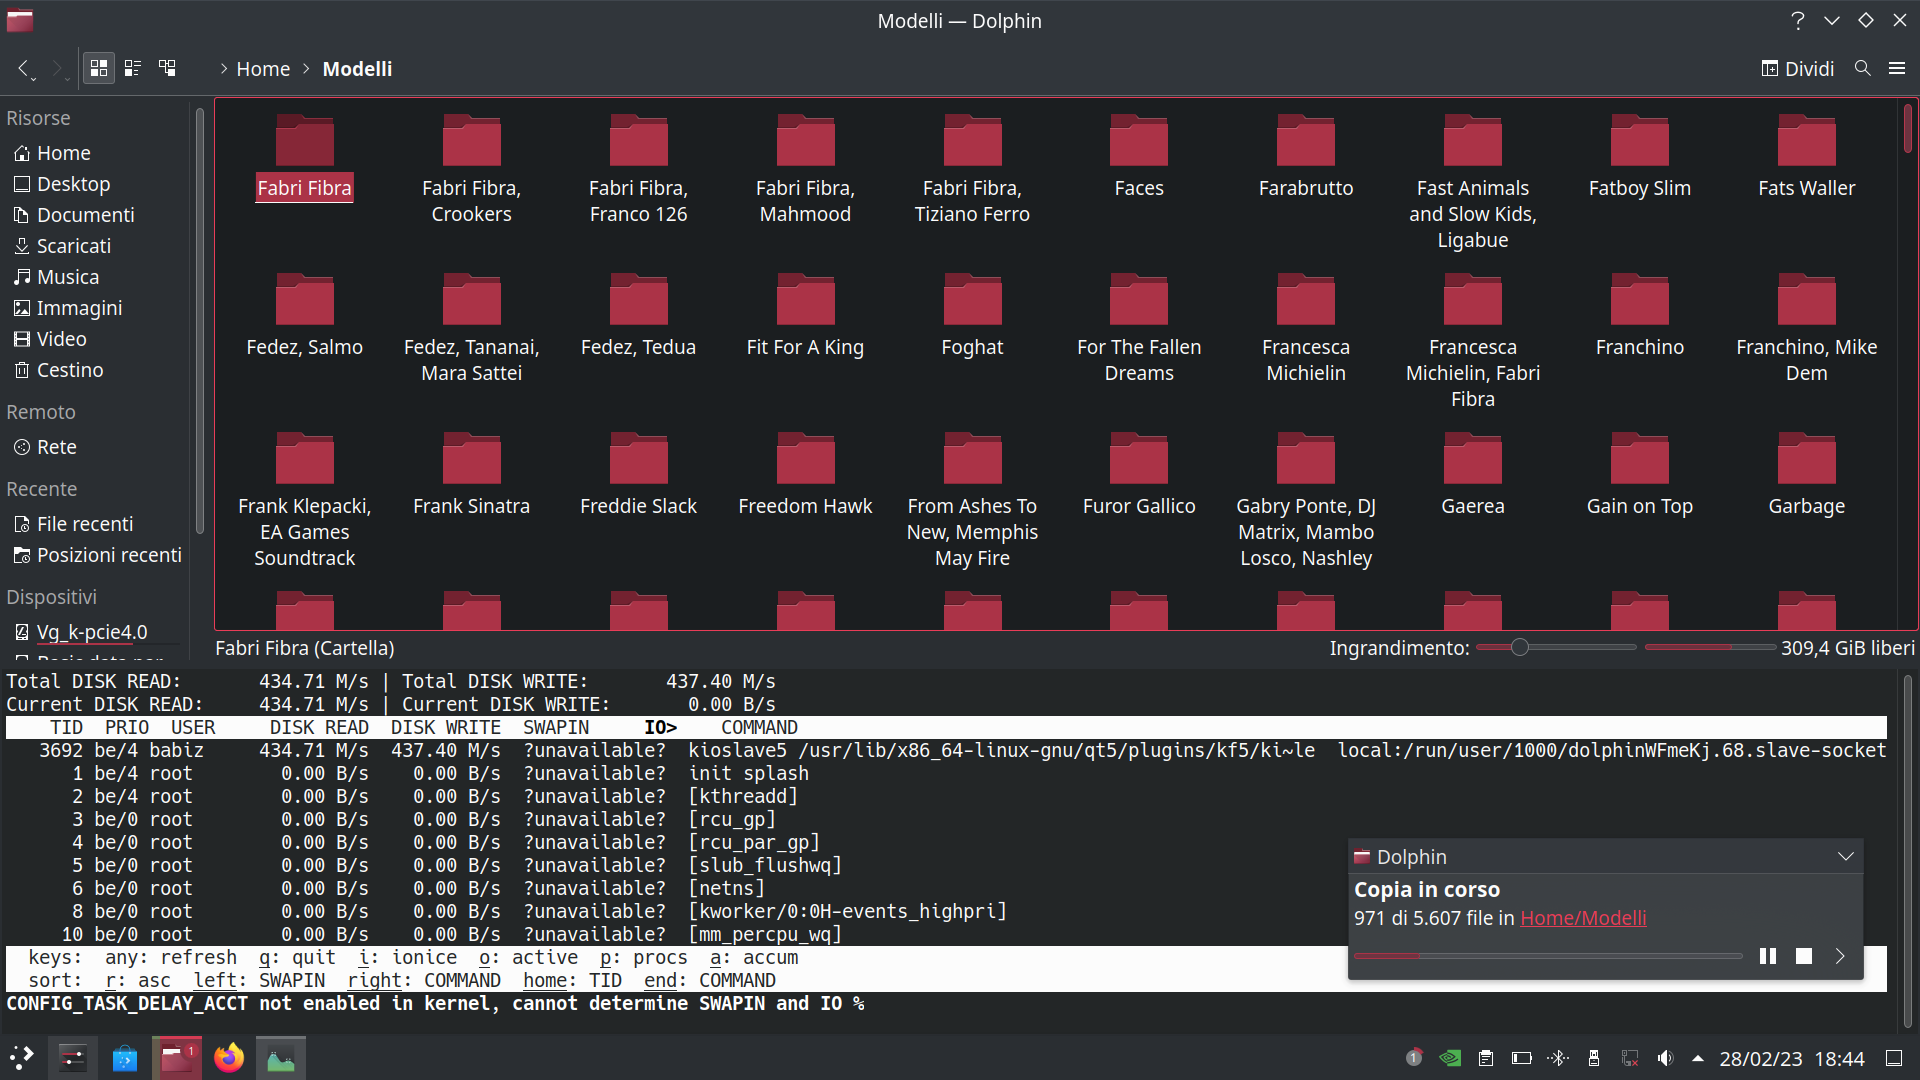Select Home in breadcrumb path
This screenshot has width=1920, height=1080.
click(263, 69)
